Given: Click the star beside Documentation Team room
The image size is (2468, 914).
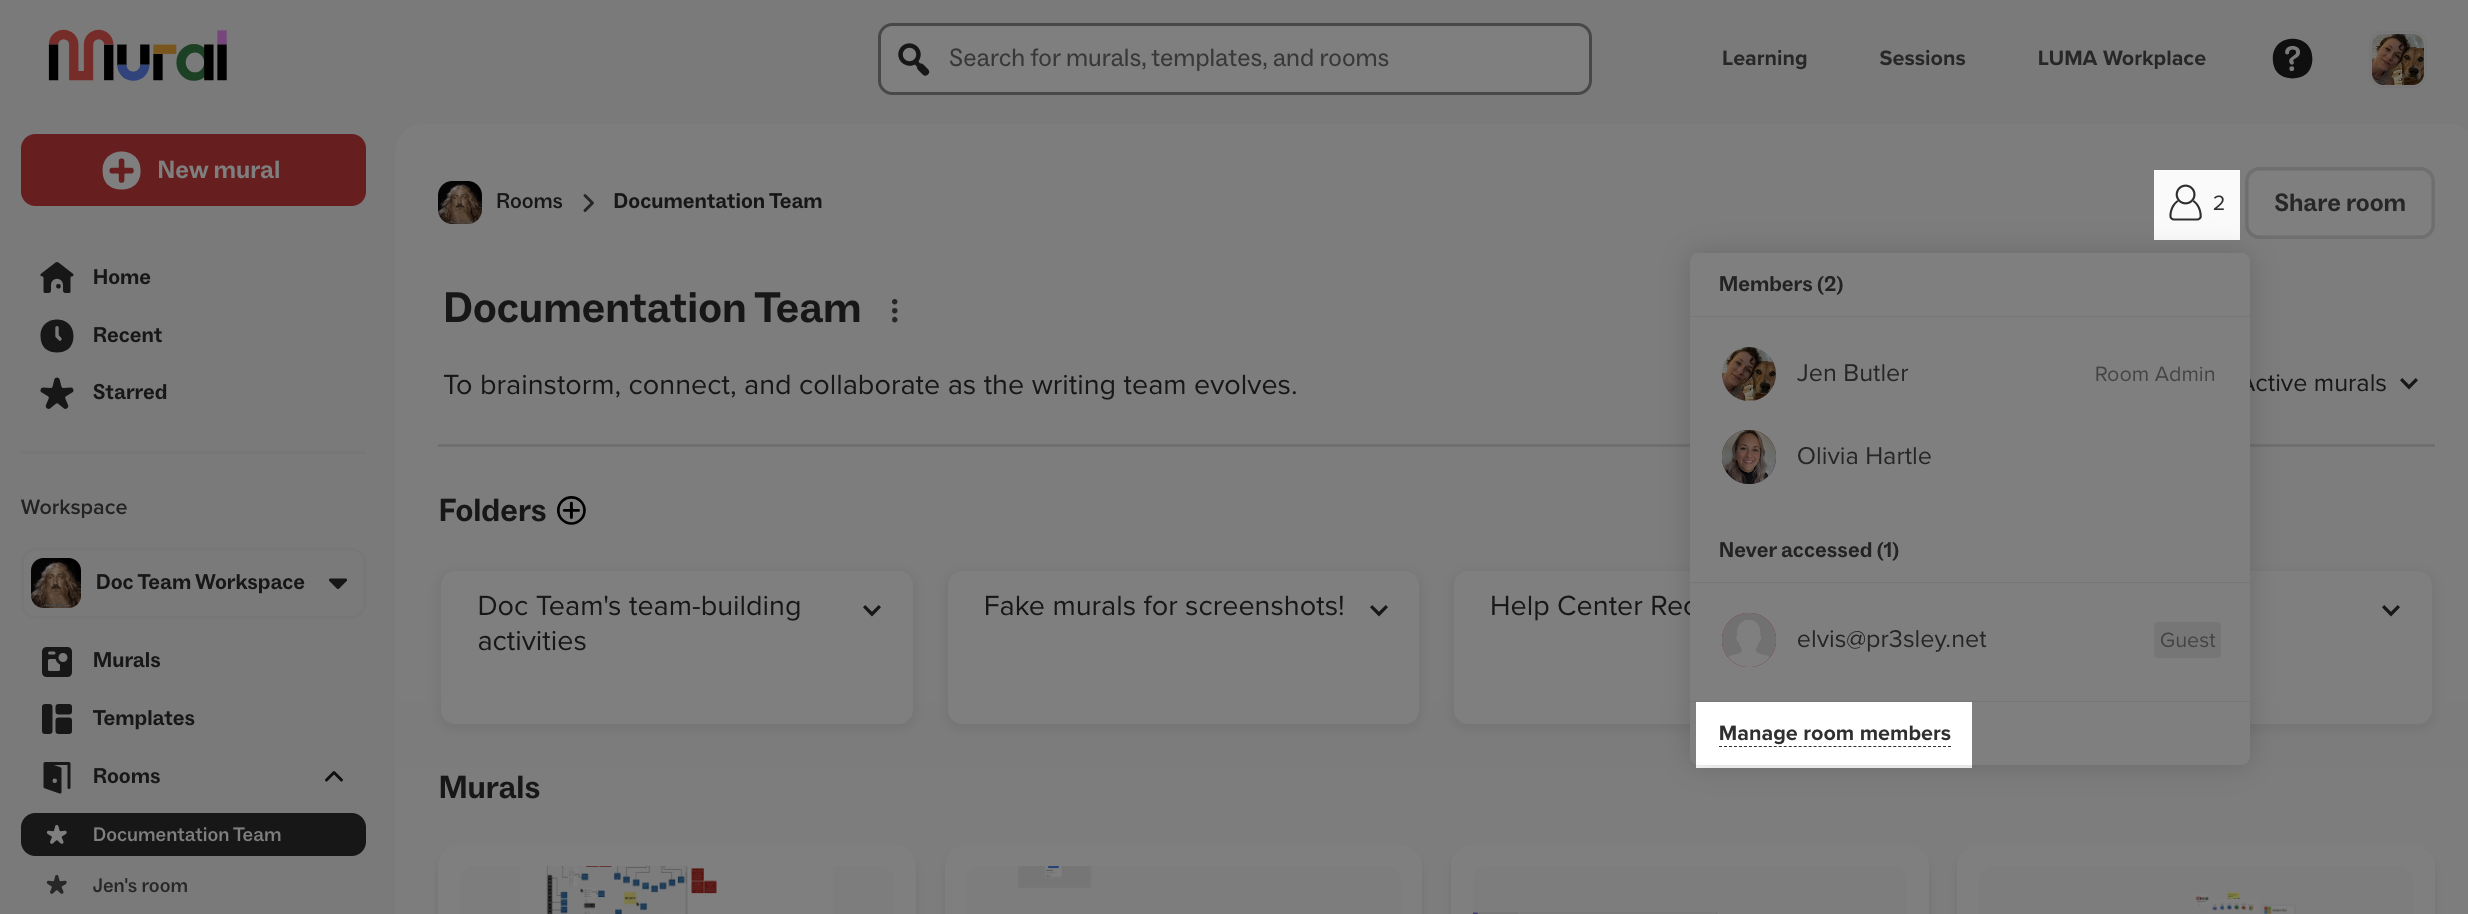Looking at the screenshot, I should (57, 834).
